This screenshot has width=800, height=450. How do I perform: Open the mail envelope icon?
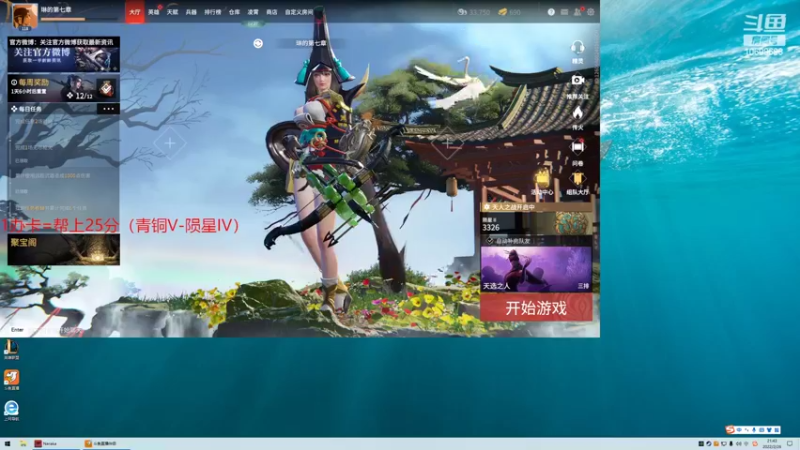click(x=564, y=12)
